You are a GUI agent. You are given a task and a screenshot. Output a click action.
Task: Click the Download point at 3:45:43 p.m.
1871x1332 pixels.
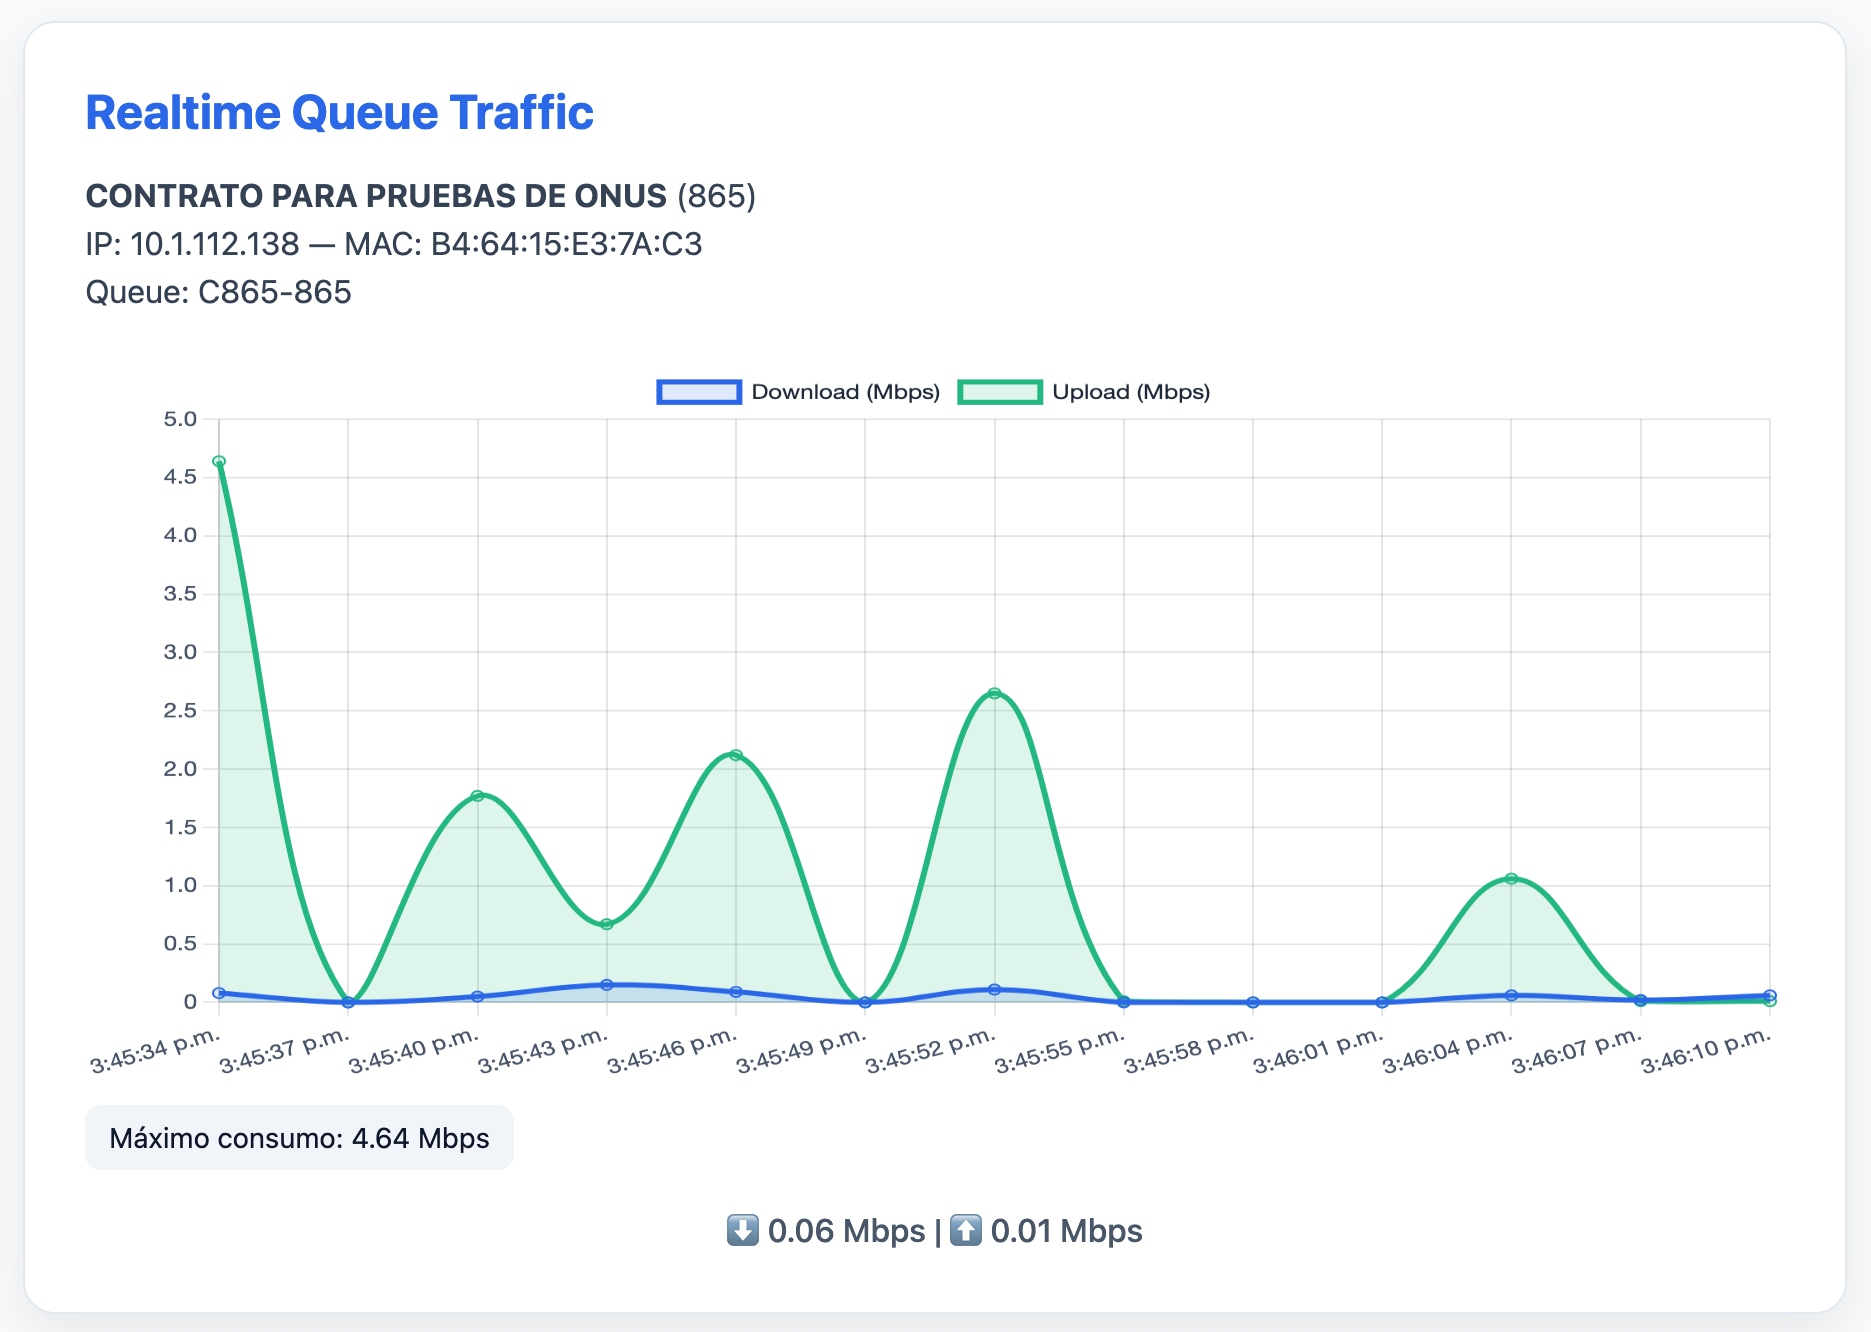(607, 985)
